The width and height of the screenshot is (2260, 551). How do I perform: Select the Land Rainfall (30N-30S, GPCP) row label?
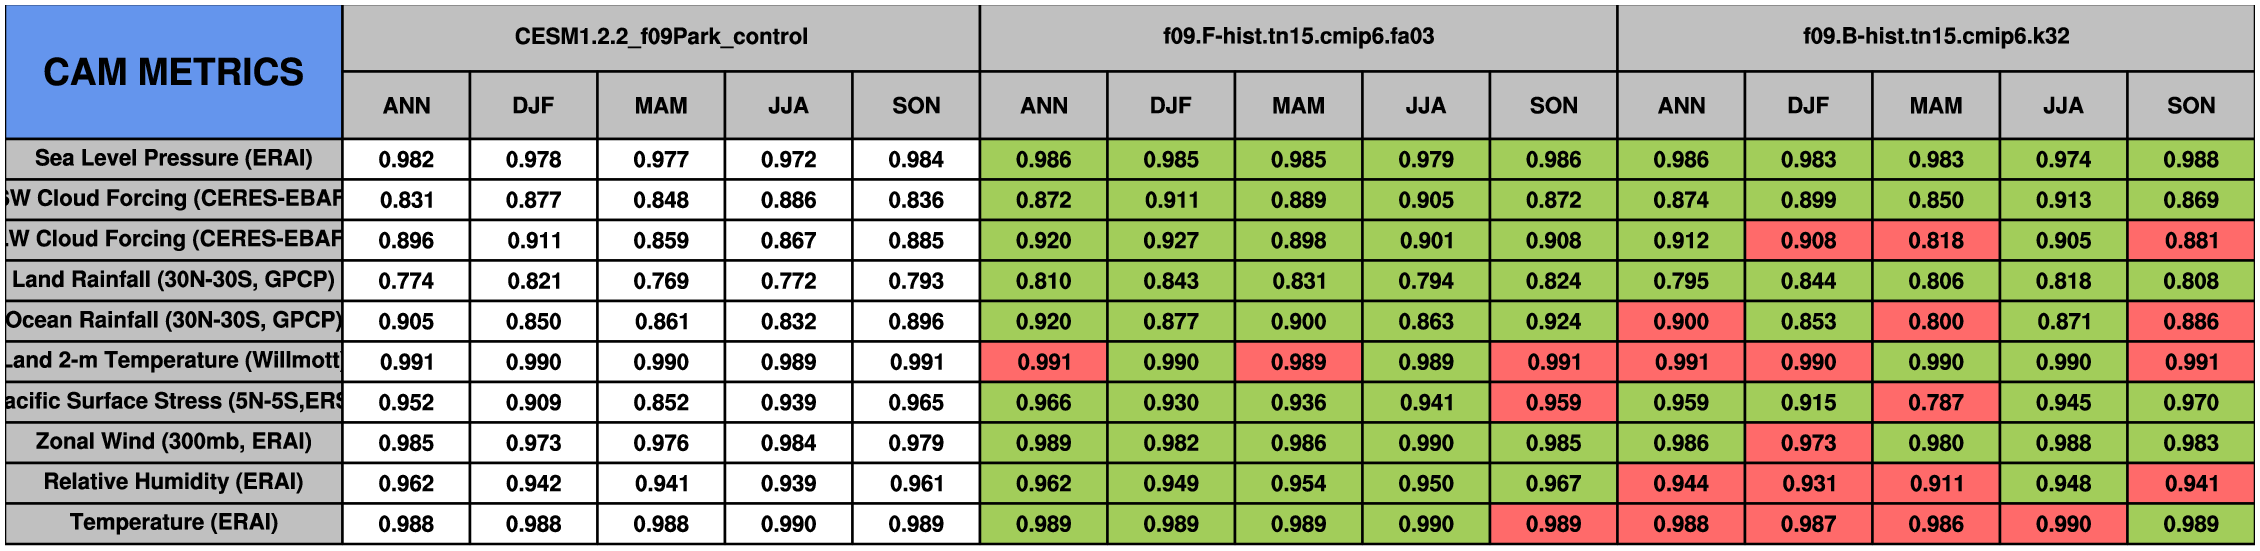pos(173,280)
